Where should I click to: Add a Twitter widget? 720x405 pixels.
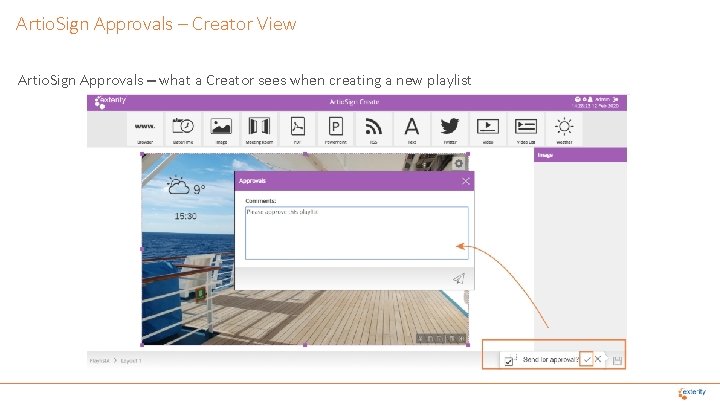tap(450, 129)
